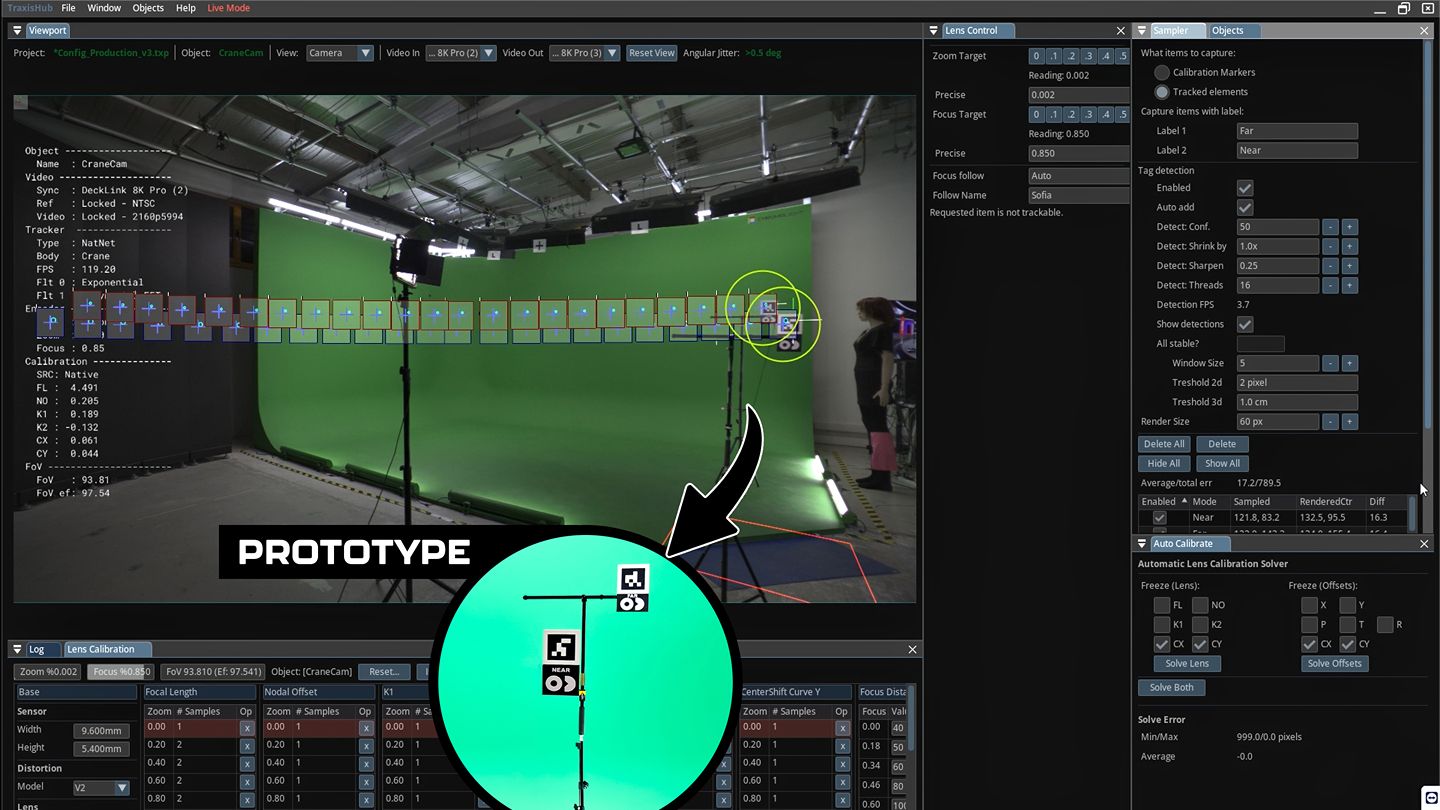1440x810 pixels.
Task: Switch to the Objects tab
Action: 1228,31
